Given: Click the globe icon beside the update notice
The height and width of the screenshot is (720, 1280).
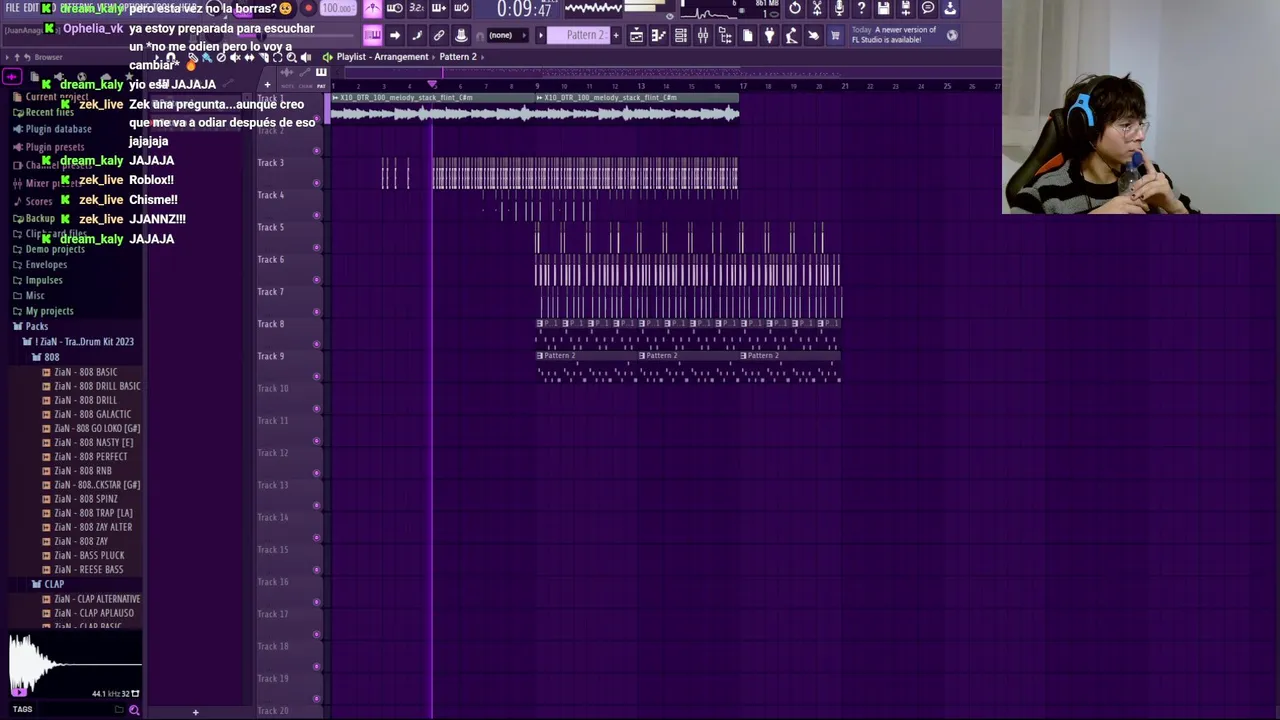Looking at the screenshot, I should pos(952,36).
